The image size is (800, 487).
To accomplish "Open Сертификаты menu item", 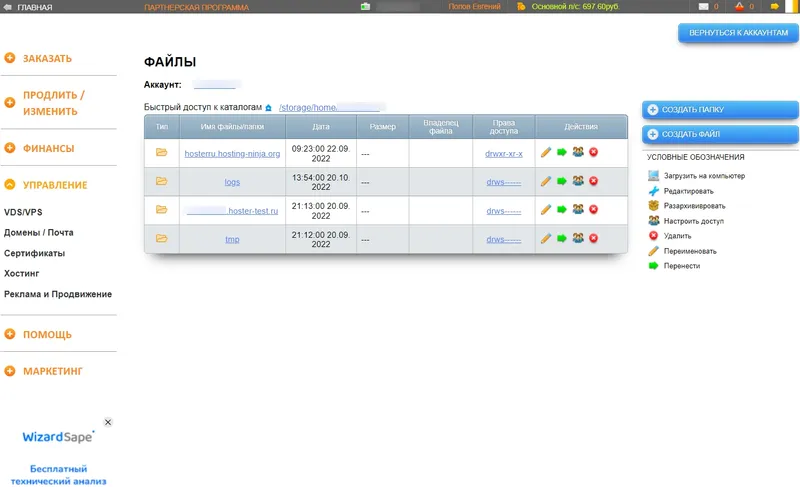I will (x=34, y=253).
